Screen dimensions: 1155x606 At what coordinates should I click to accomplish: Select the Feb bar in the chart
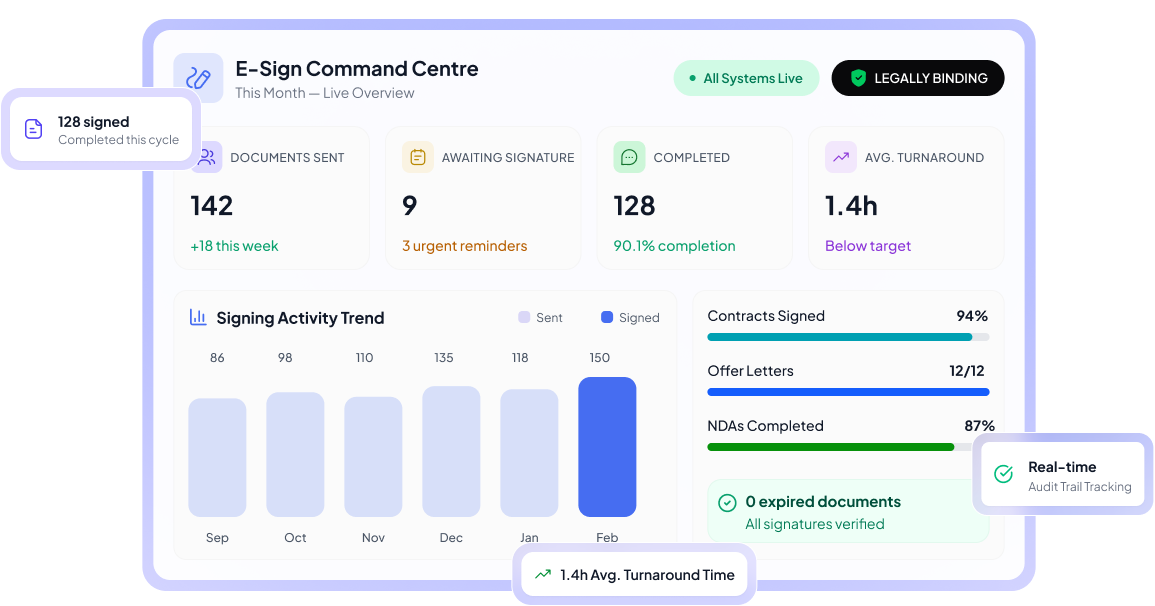tap(607, 447)
